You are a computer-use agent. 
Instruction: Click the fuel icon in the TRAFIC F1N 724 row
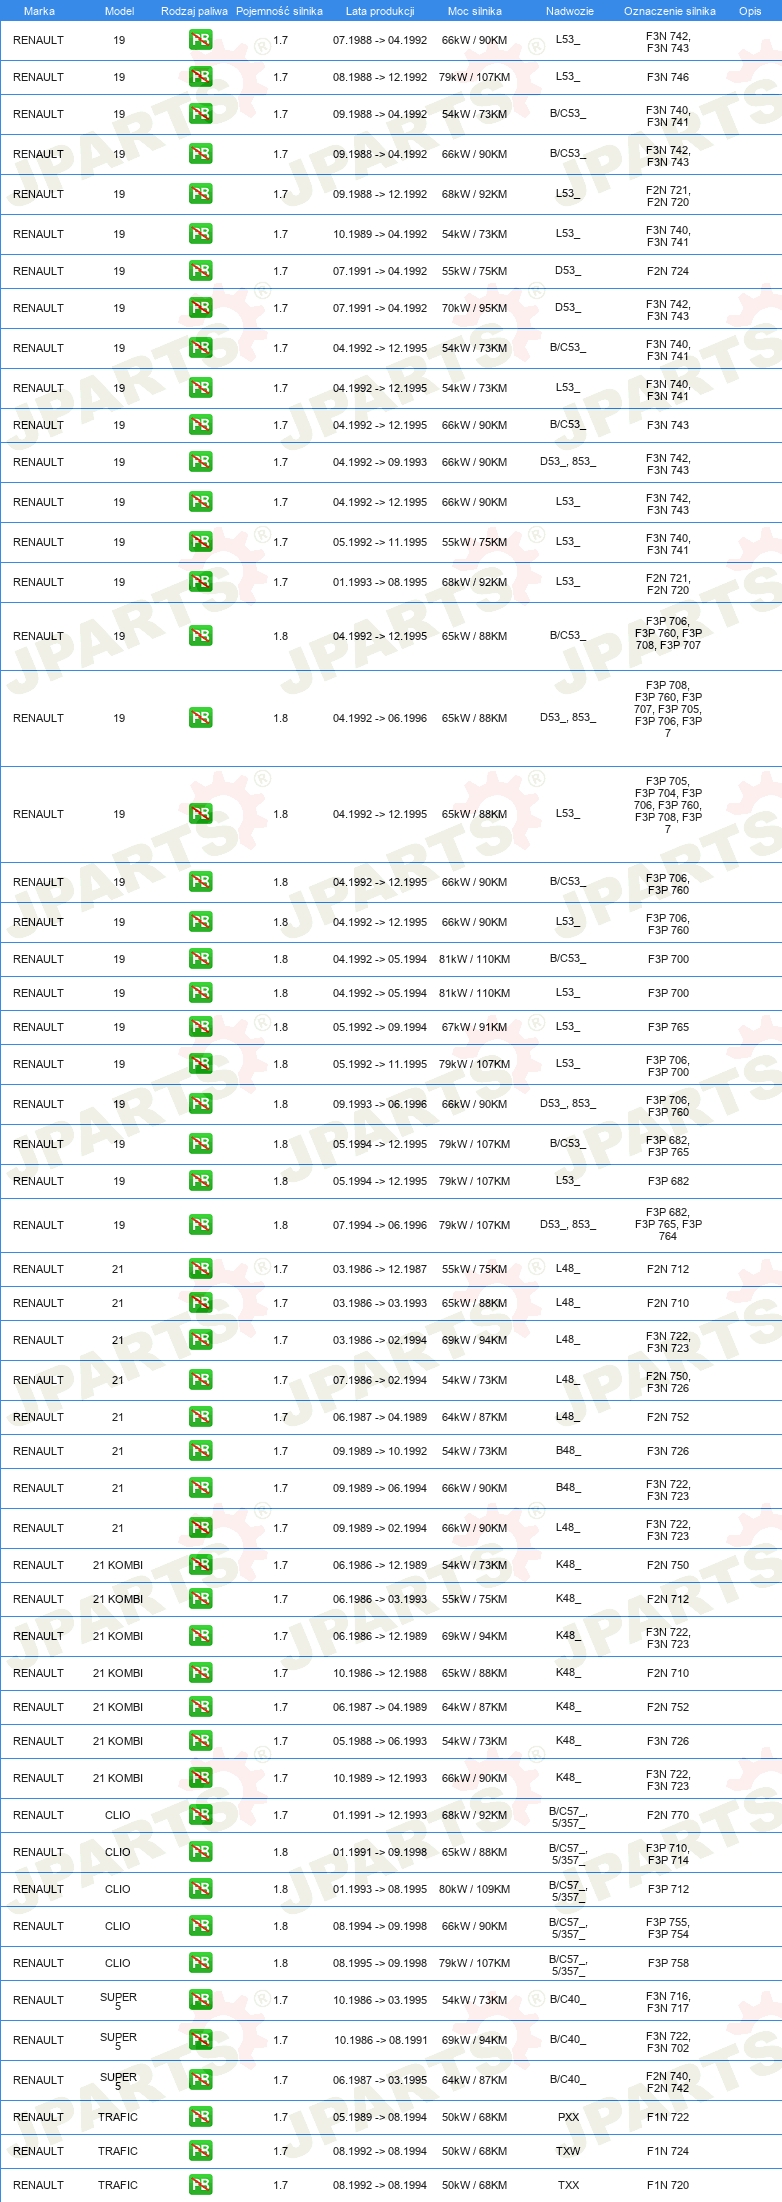tap(201, 2151)
